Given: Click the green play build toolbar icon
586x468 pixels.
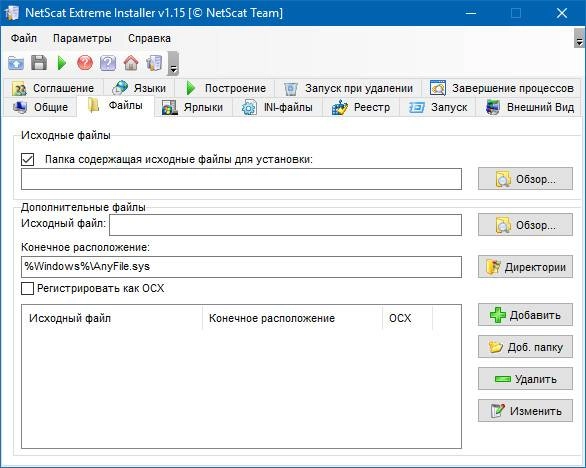Looking at the screenshot, I should pyautogui.click(x=62, y=63).
